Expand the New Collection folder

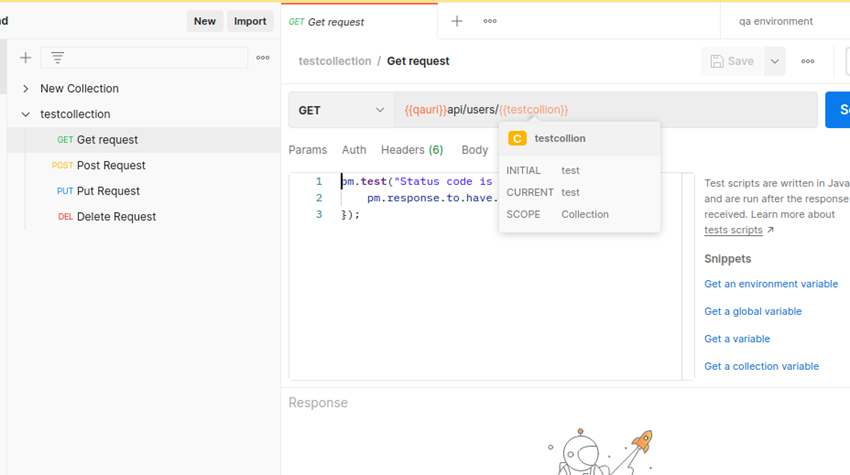26,89
